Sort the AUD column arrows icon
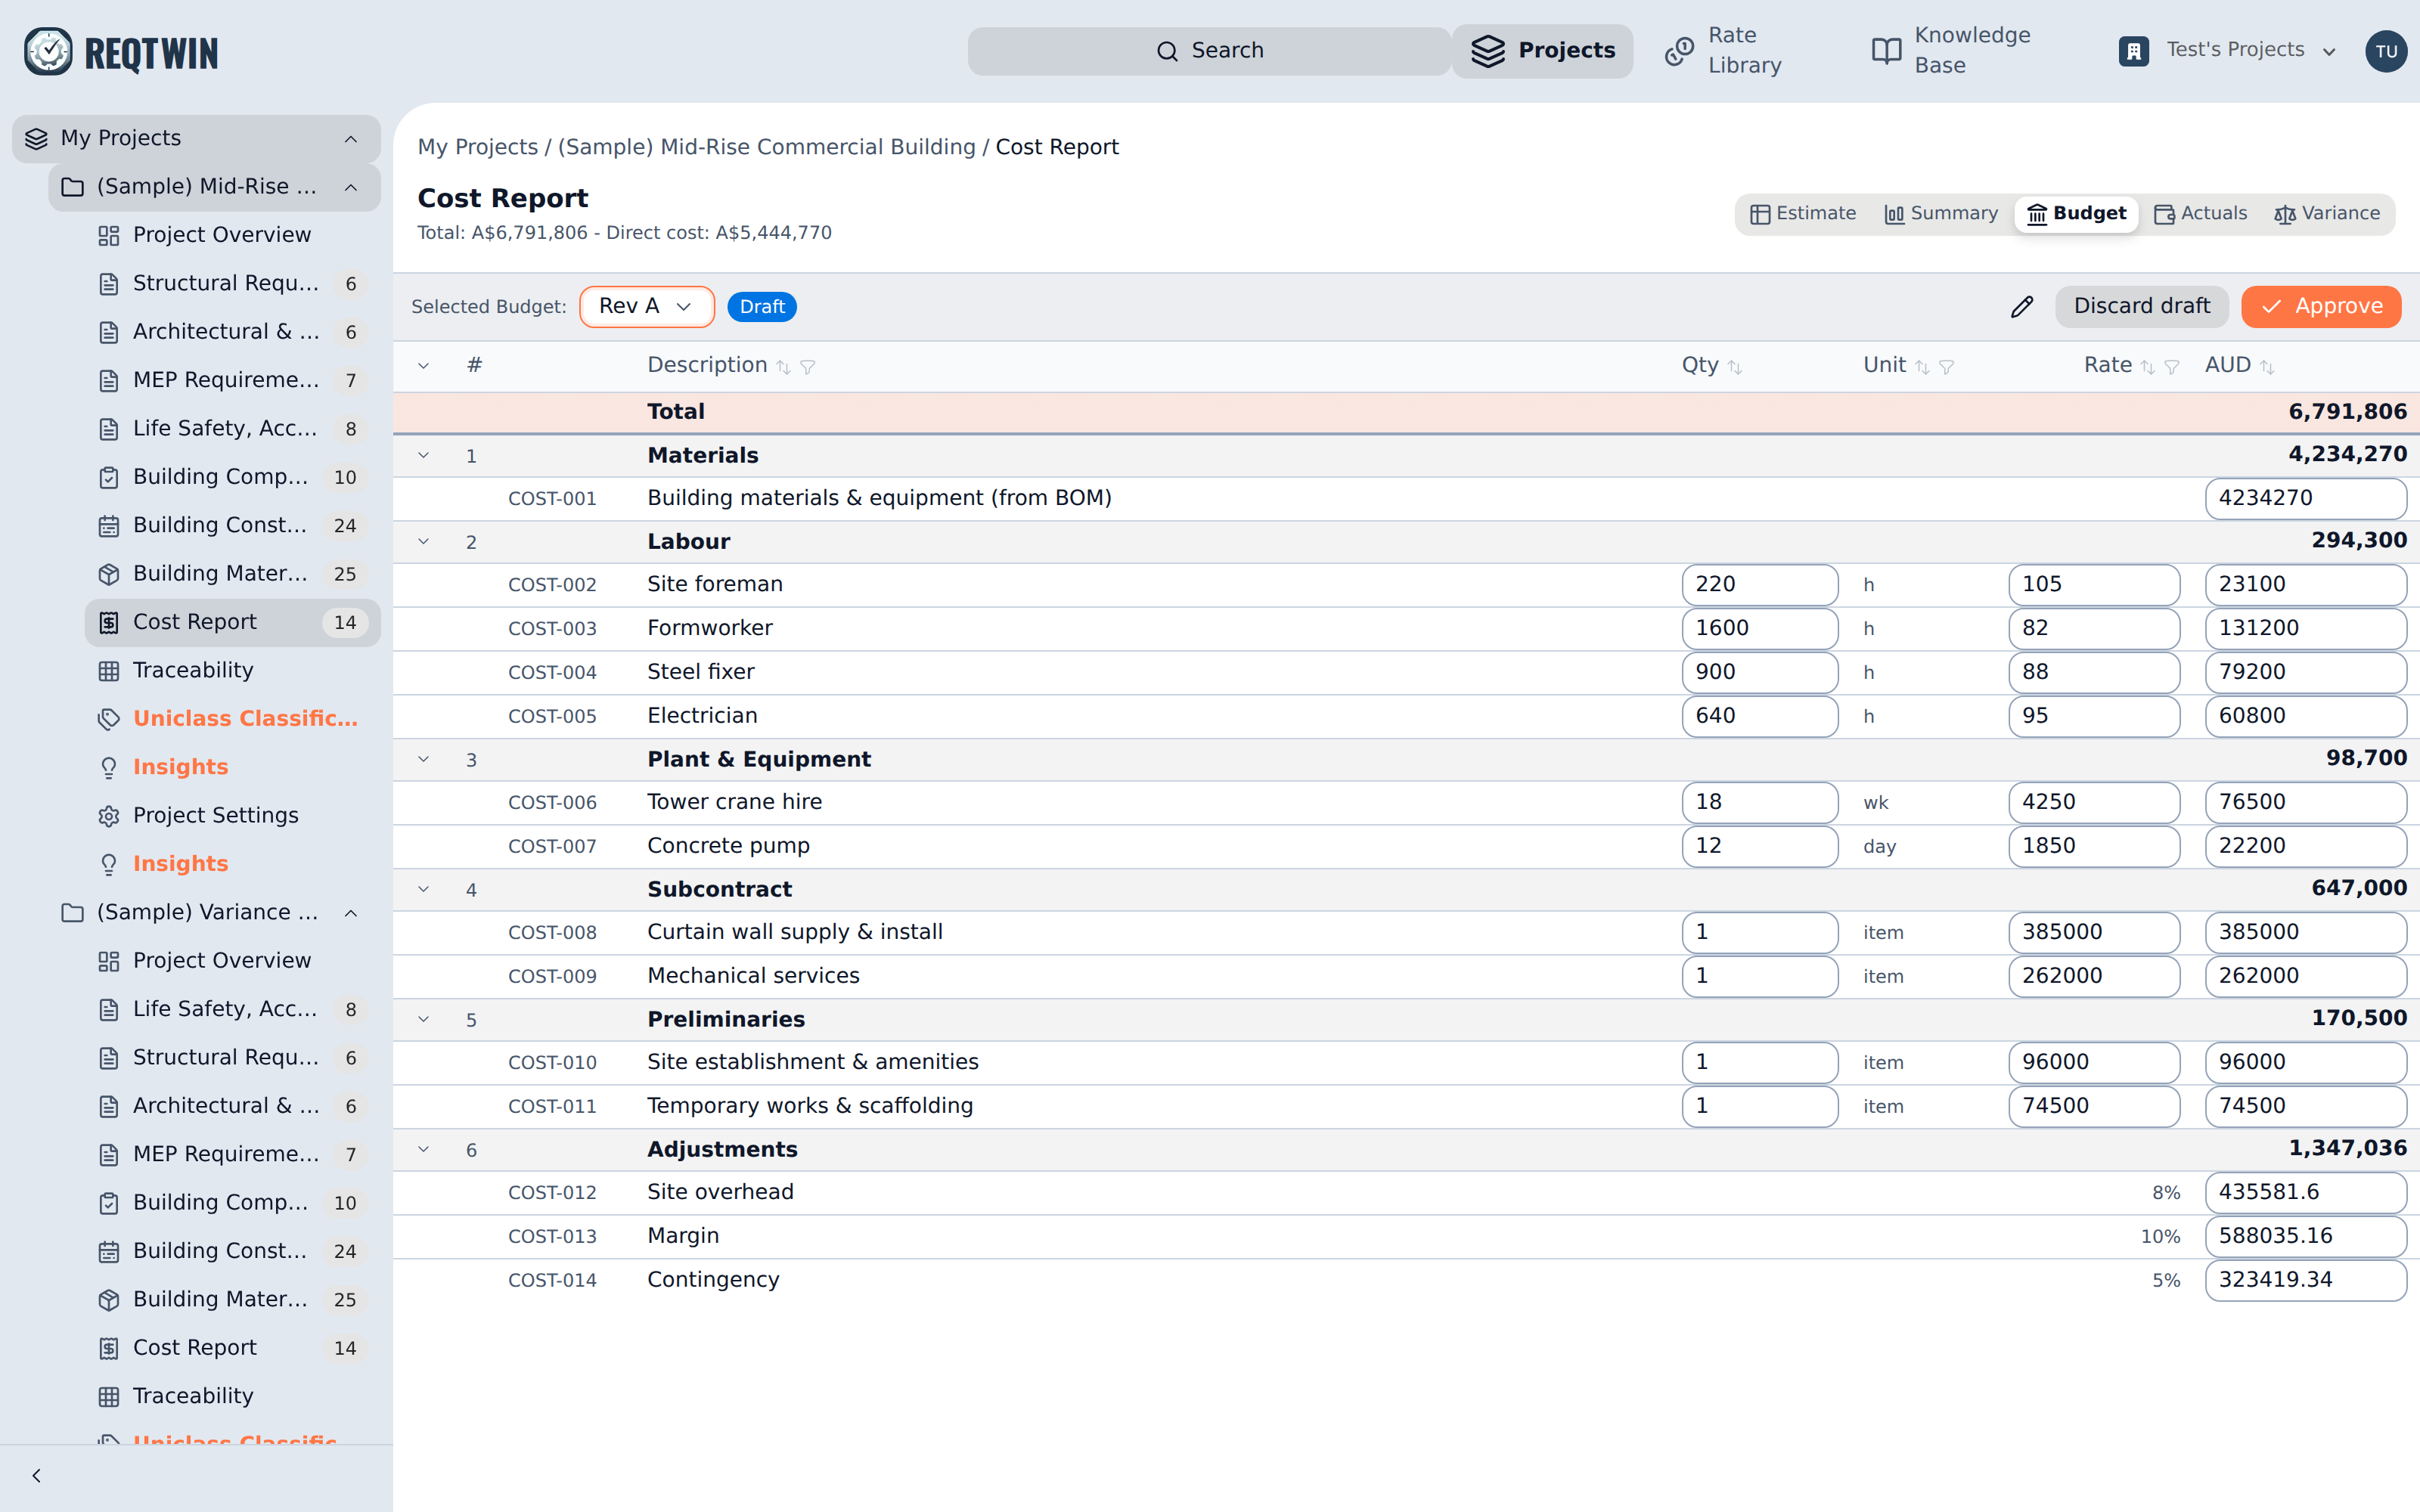Image resolution: width=2420 pixels, height=1512 pixels. coord(2267,367)
